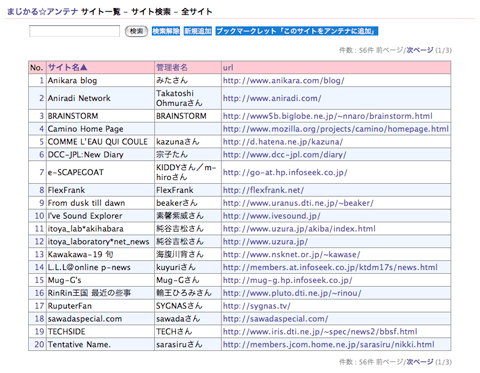Screen dimensions: 480x373
Task: Sort by the サイト名 column header
Action: [x=68, y=67]
